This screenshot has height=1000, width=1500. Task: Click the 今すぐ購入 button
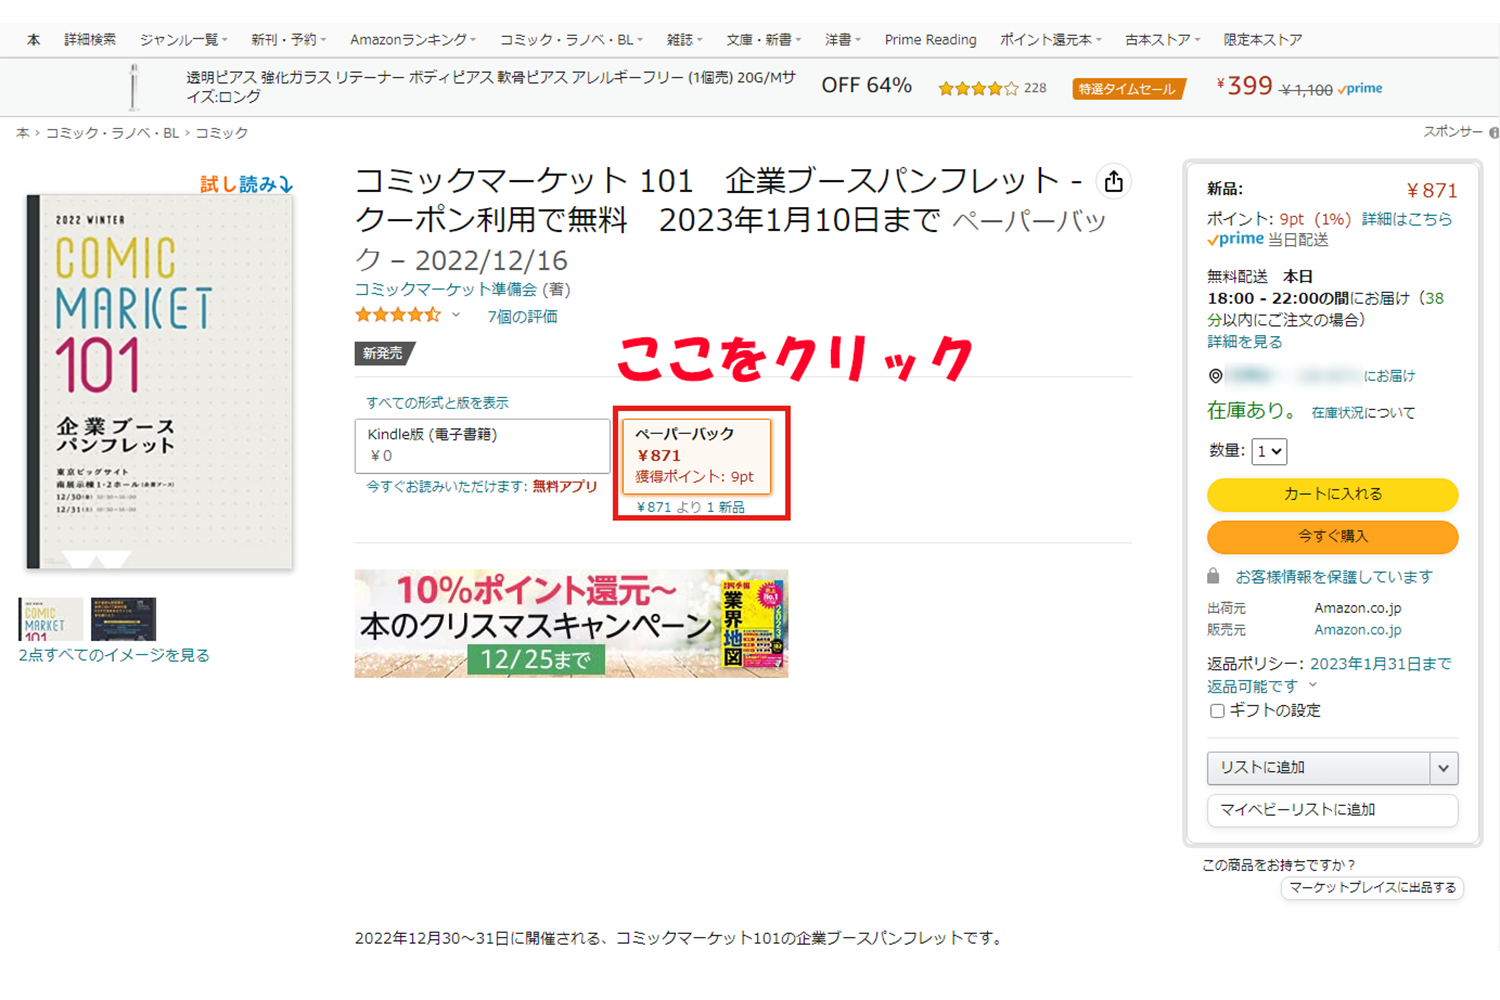[x=1332, y=537]
